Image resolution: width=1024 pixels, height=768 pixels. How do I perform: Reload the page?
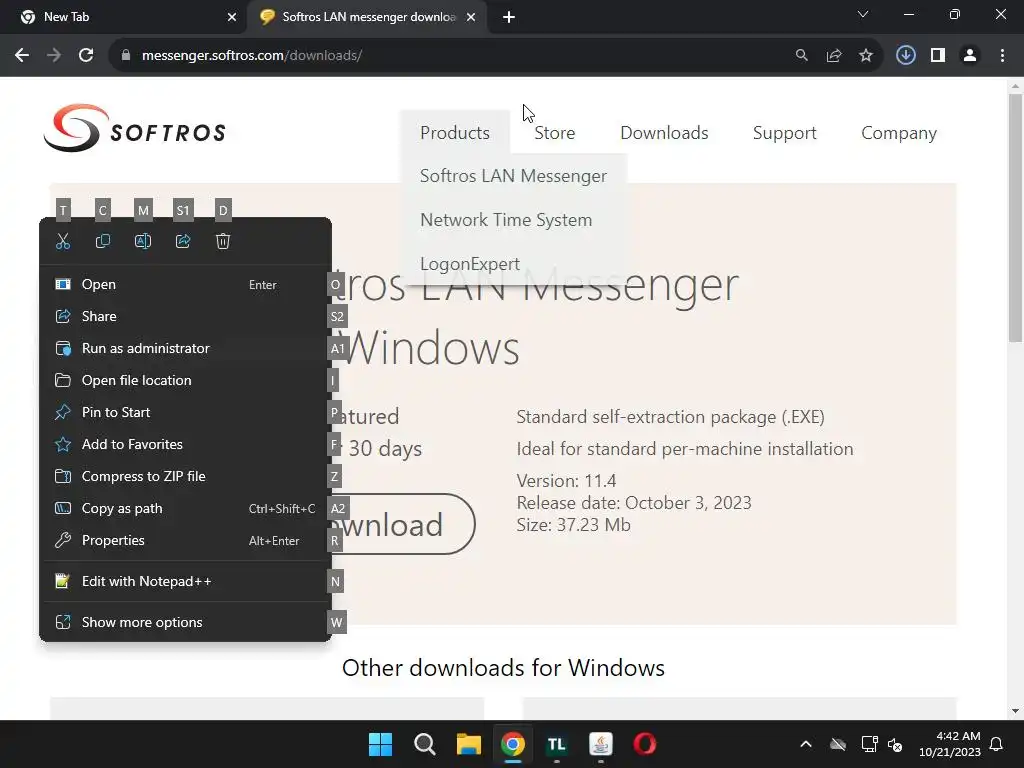86,56
